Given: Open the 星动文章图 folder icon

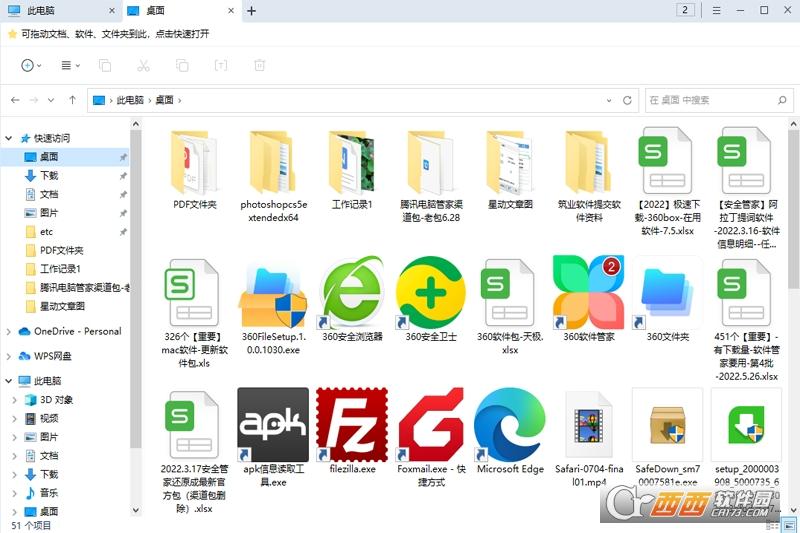Looking at the screenshot, I should click(510, 162).
